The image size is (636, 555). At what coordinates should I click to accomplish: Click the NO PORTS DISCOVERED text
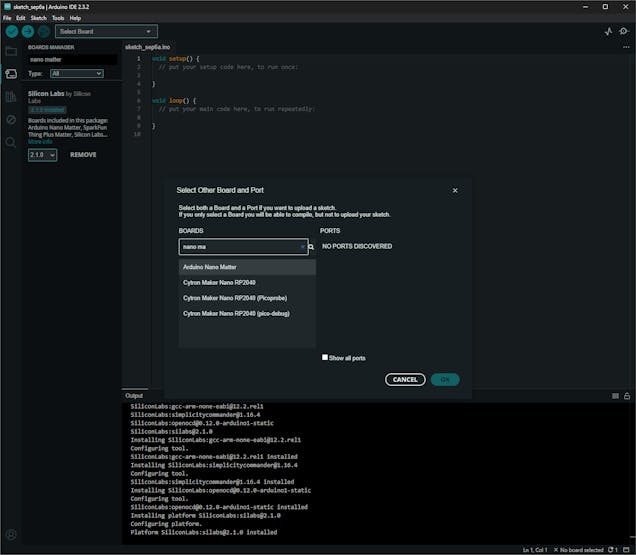pos(357,246)
